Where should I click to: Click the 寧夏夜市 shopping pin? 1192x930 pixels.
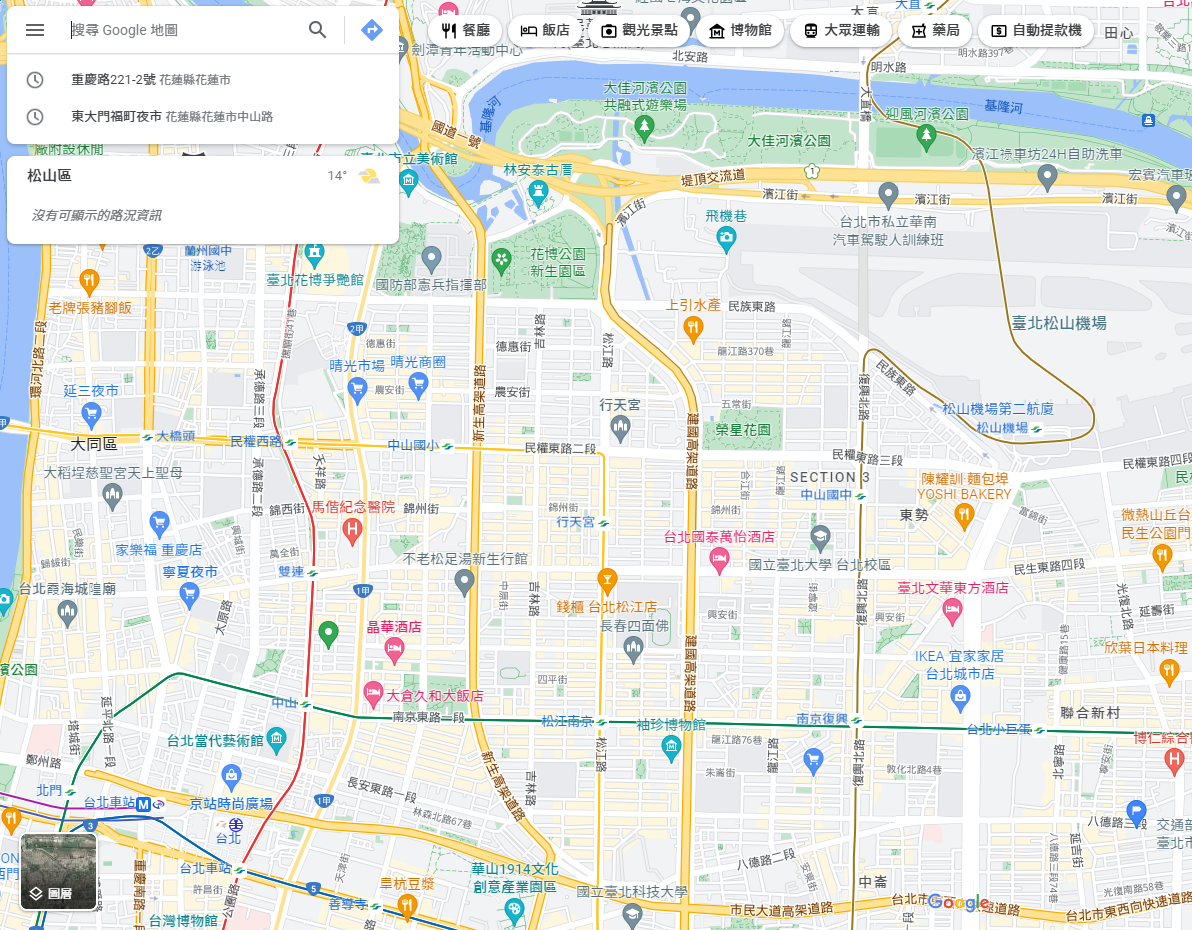190,595
